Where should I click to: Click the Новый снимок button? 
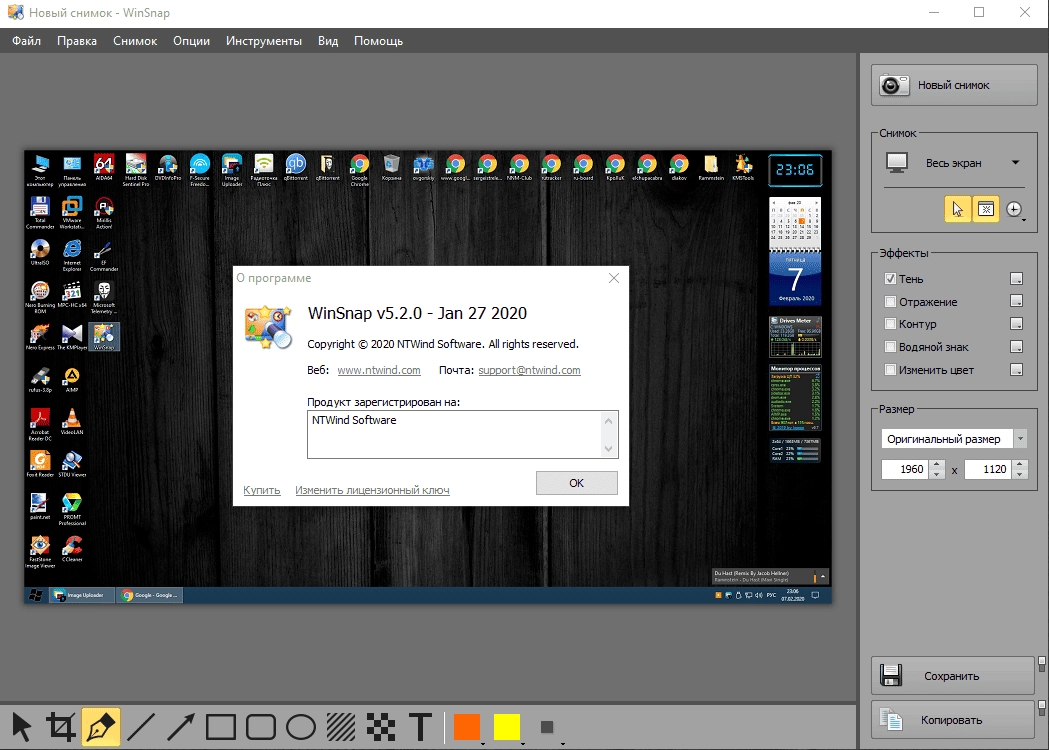click(954, 85)
